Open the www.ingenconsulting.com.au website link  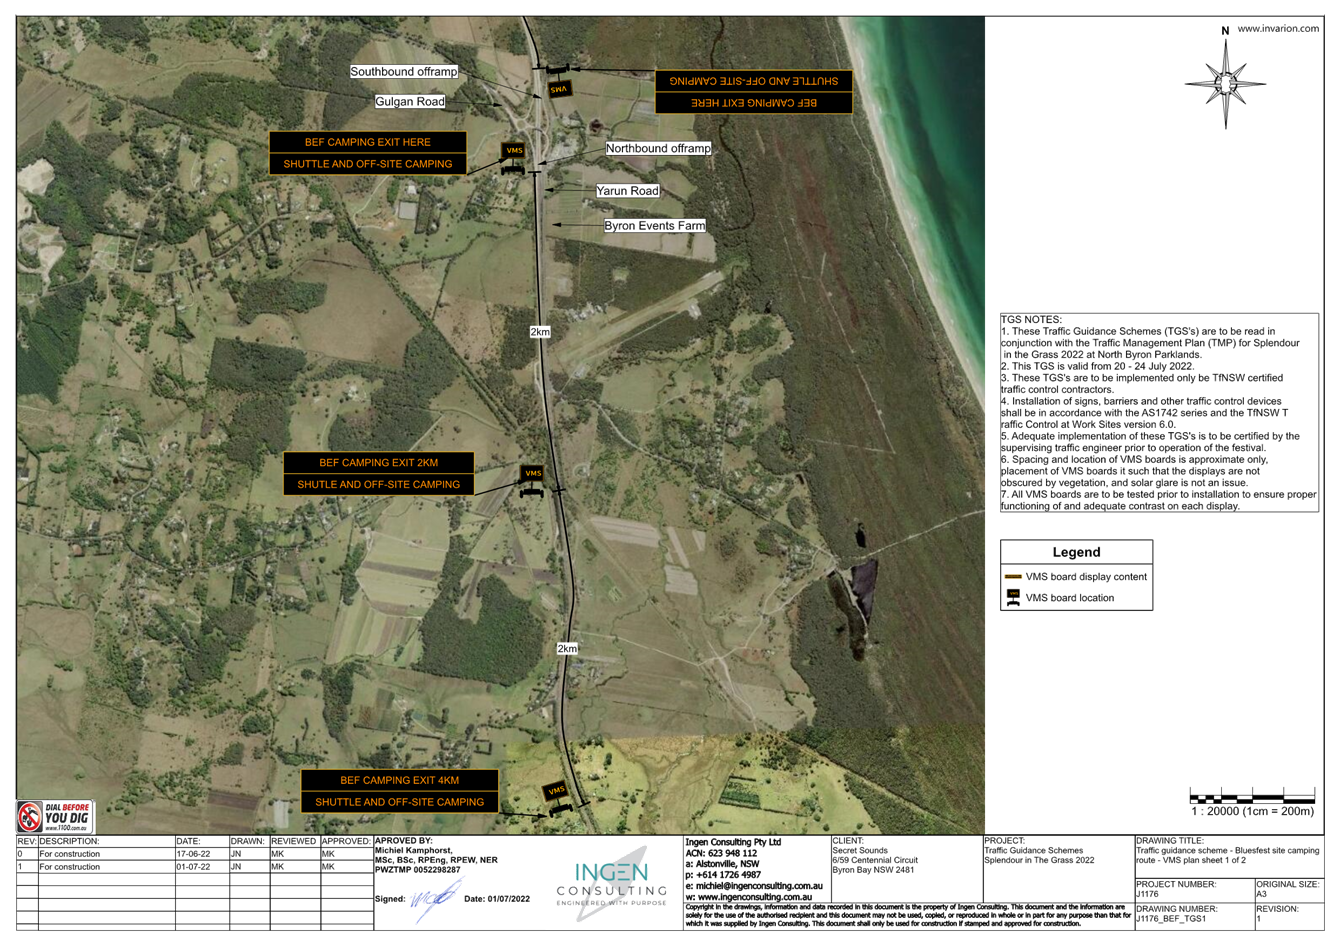[754, 897]
